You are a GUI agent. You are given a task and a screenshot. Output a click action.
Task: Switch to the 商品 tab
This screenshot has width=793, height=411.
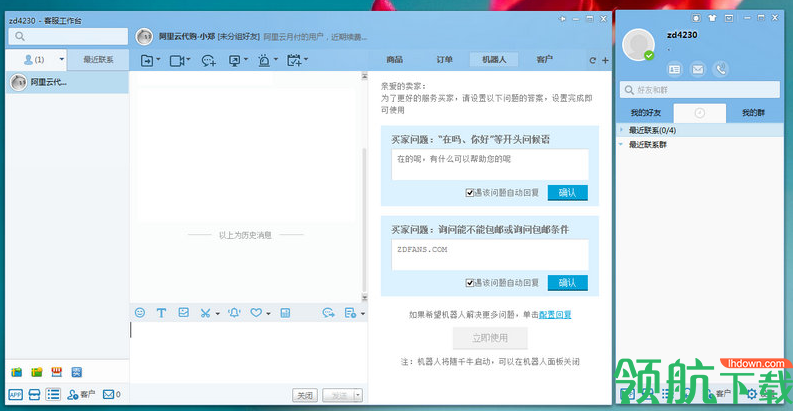pos(394,60)
